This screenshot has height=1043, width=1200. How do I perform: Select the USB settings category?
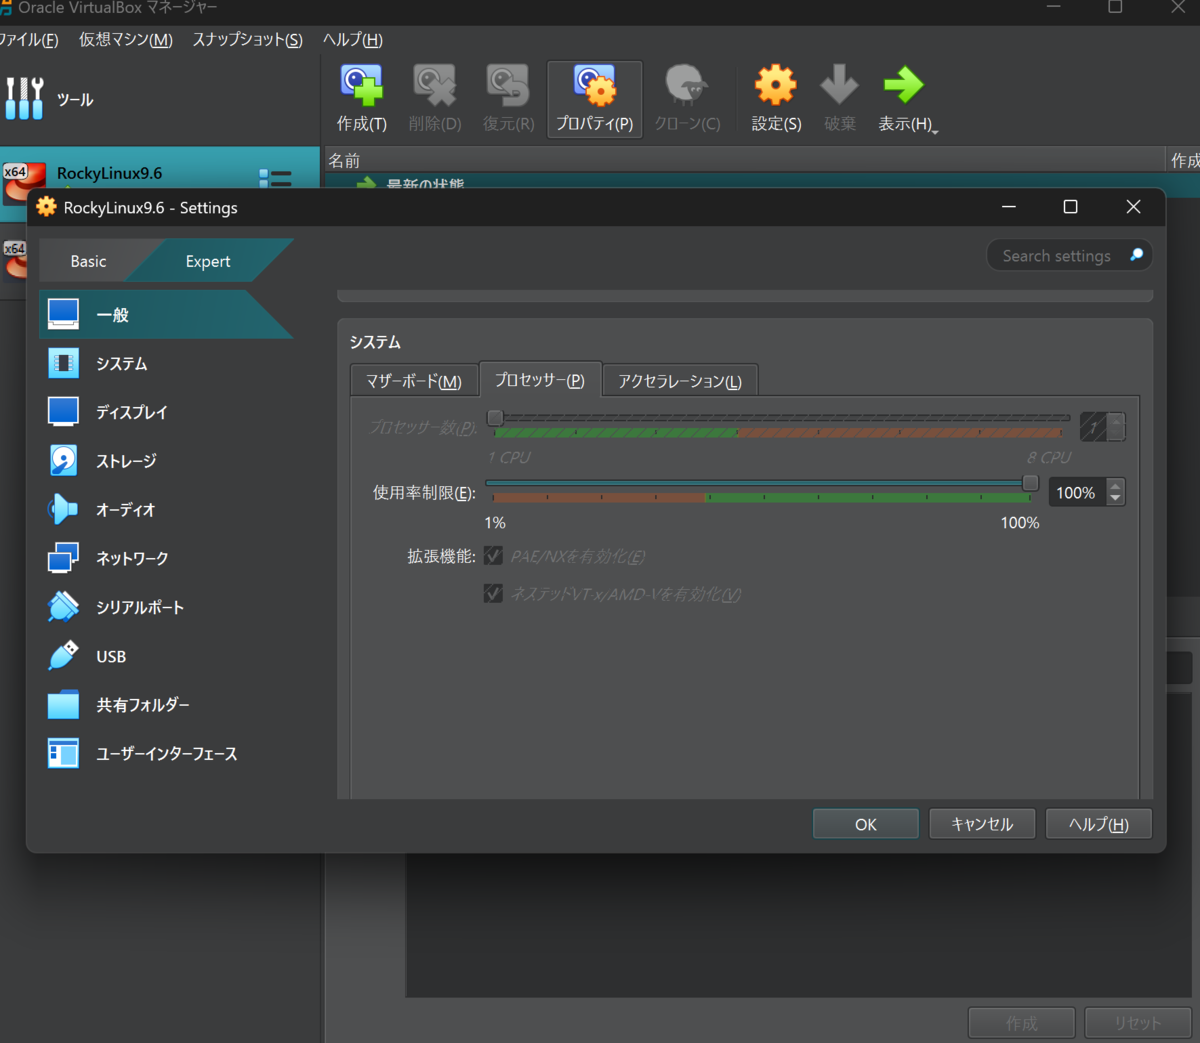coord(166,656)
